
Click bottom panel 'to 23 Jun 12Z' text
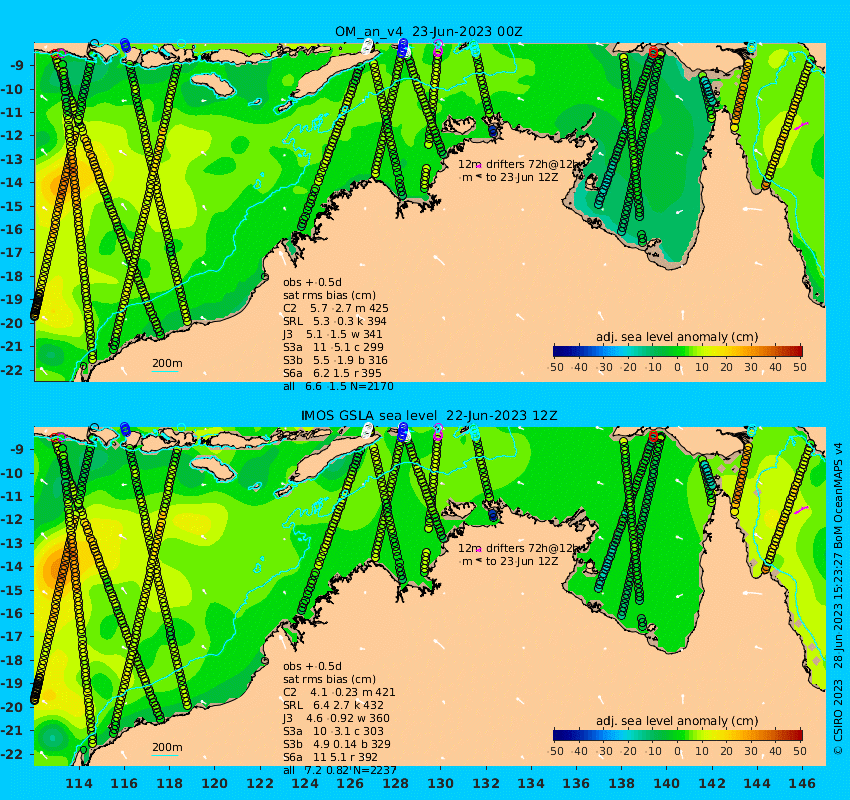pyautogui.click(x=521, y=562)
